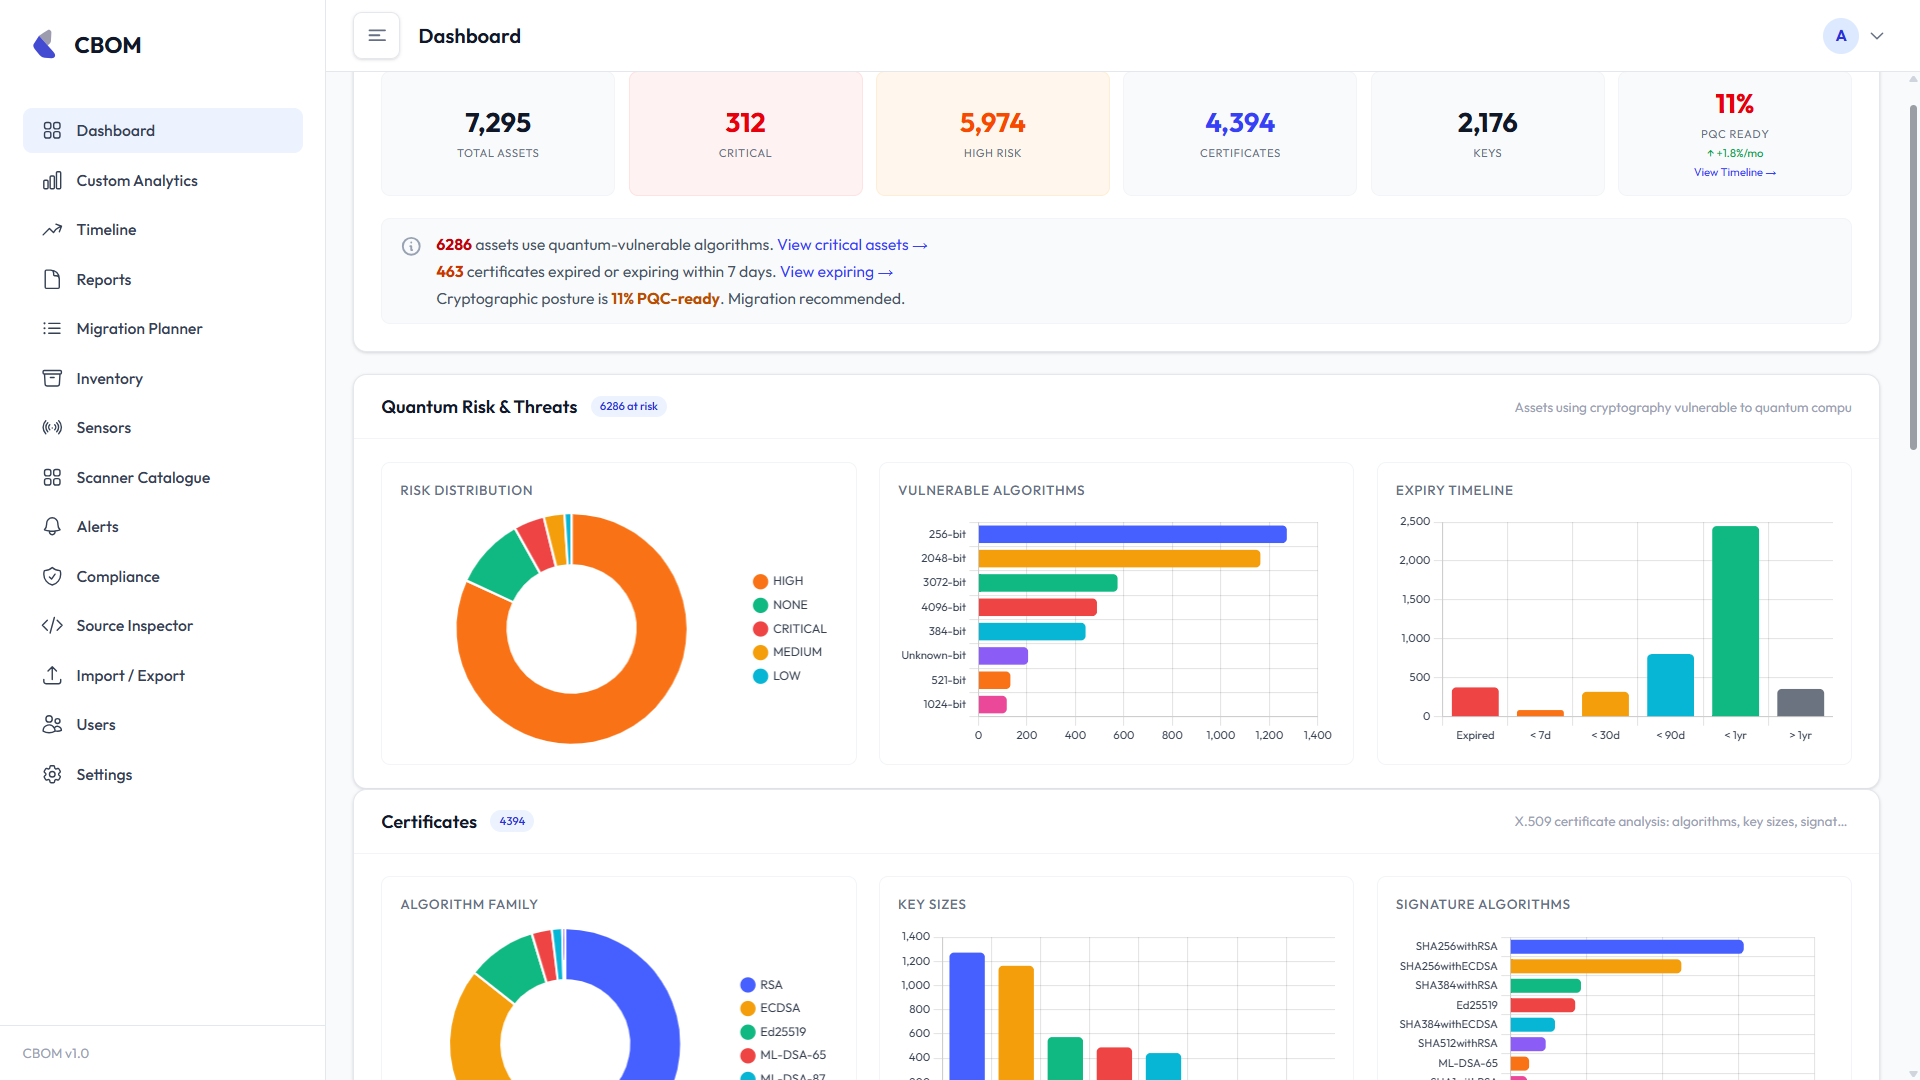Click the user avatar labeled A
The image size is (1920, 1080).
point(1841,36)
